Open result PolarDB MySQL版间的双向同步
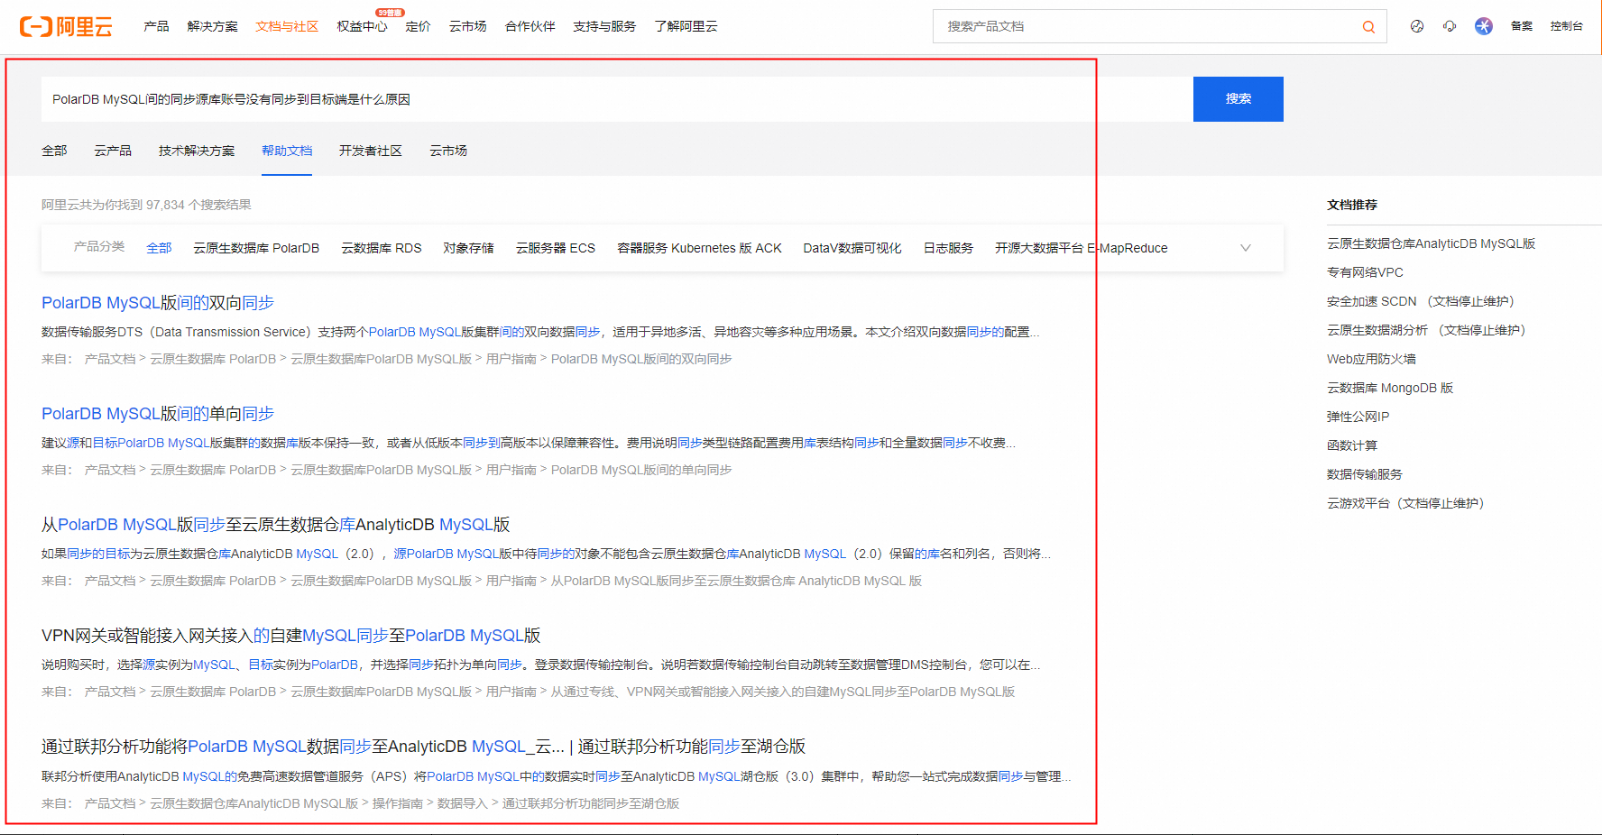The height and width of the screenshot is (835, 1602). [158, 303]
